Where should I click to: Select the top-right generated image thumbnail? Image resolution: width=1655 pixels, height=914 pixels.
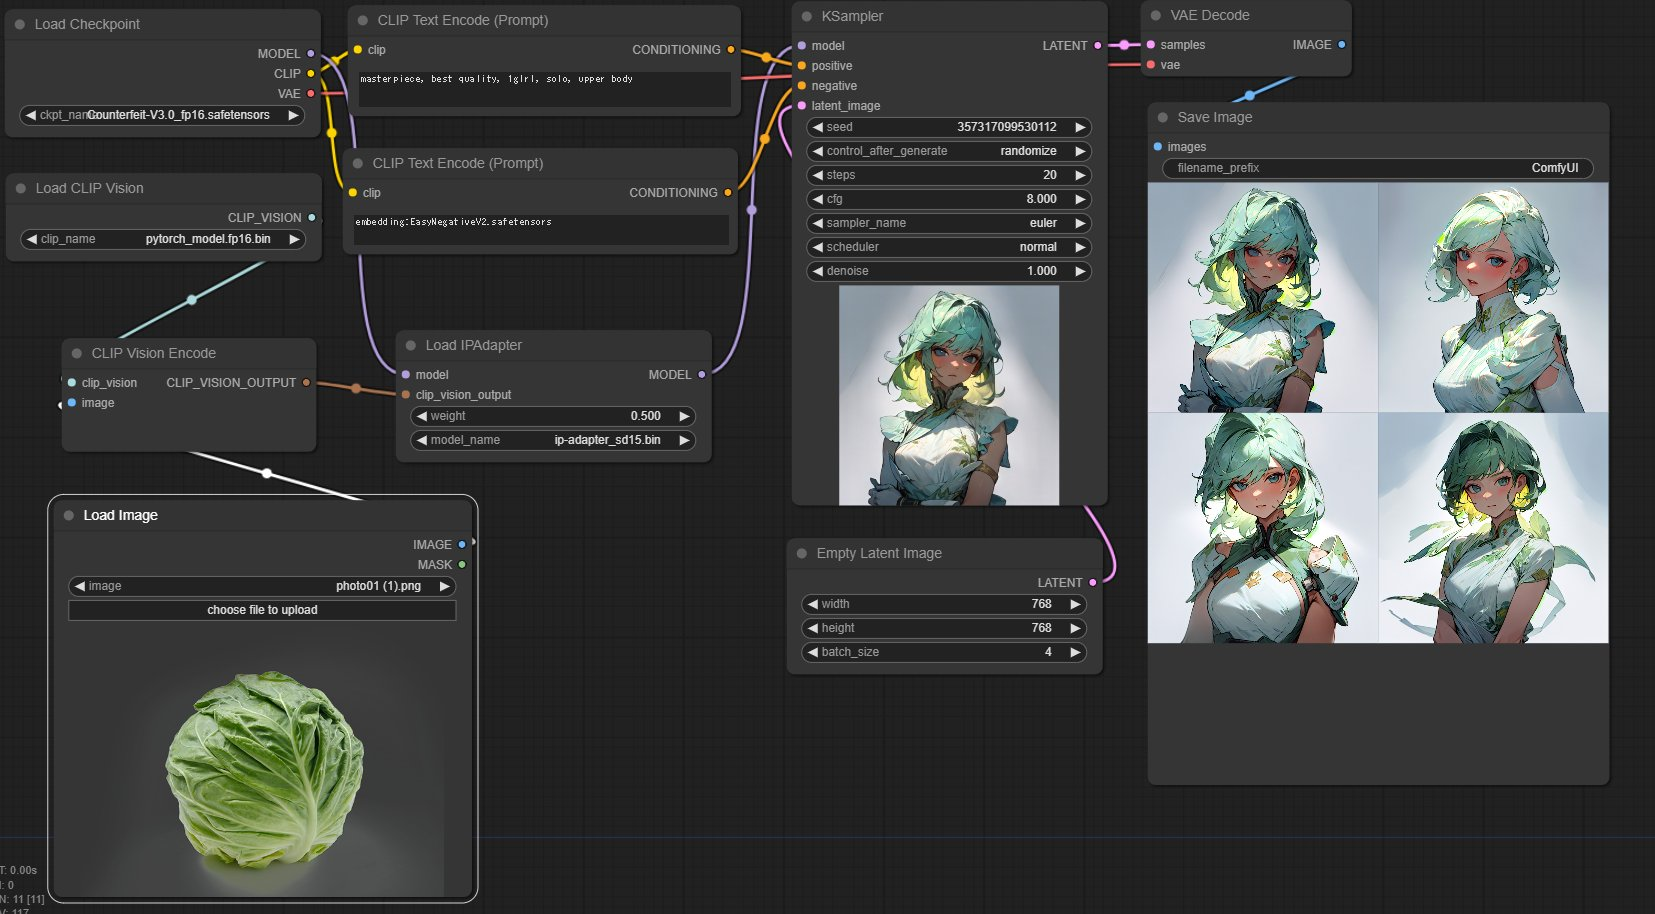[1493, 297]
